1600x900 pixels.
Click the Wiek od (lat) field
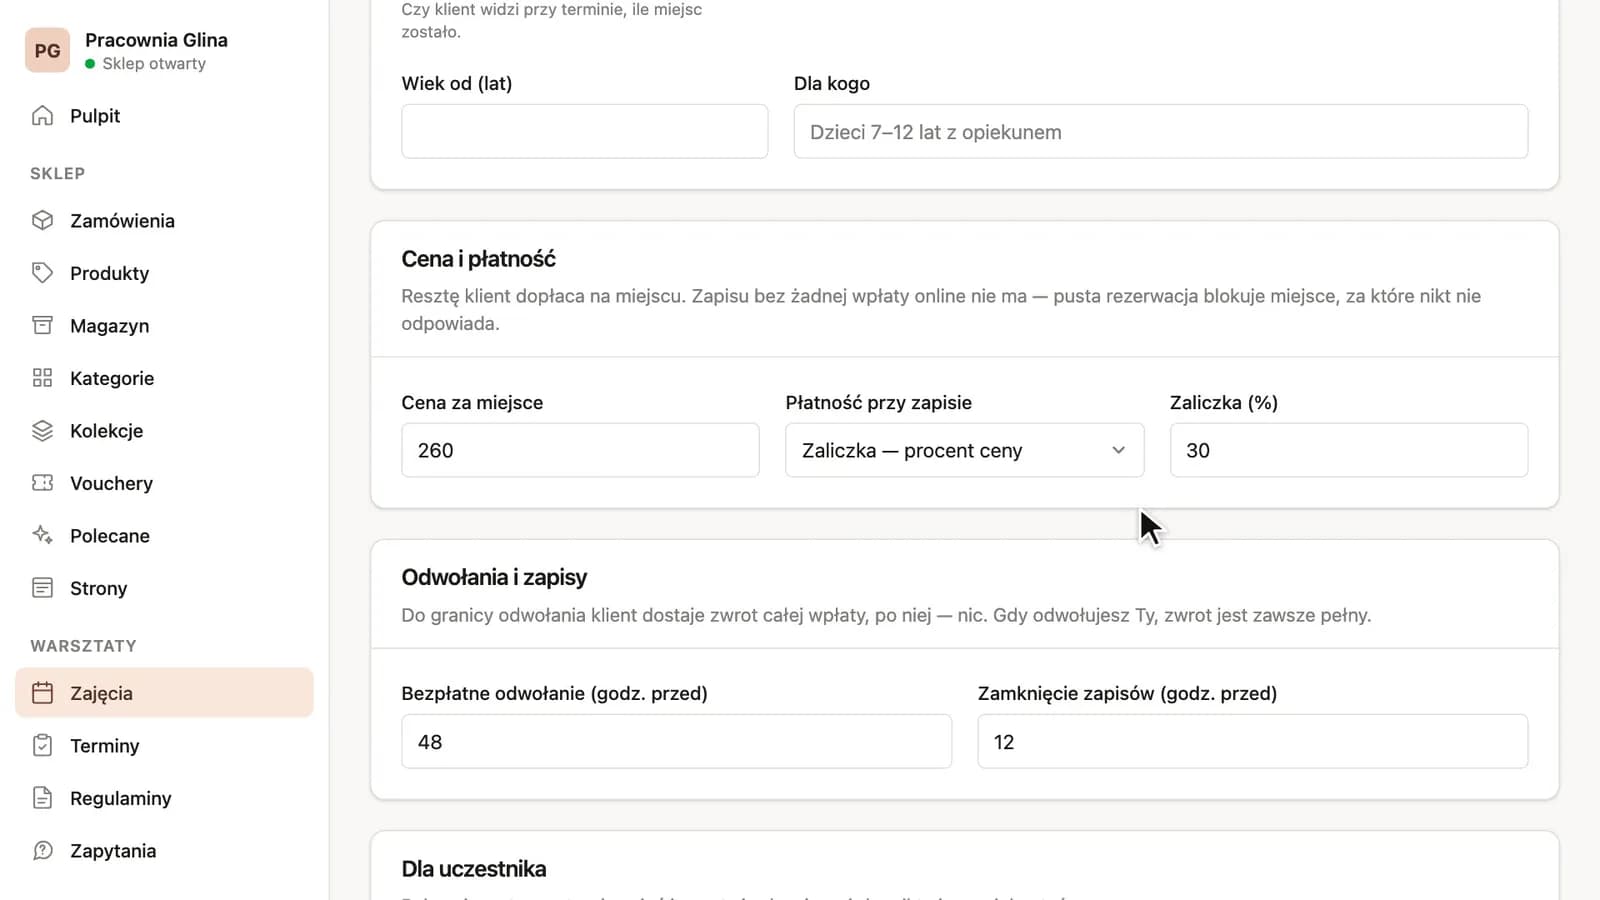585,131
